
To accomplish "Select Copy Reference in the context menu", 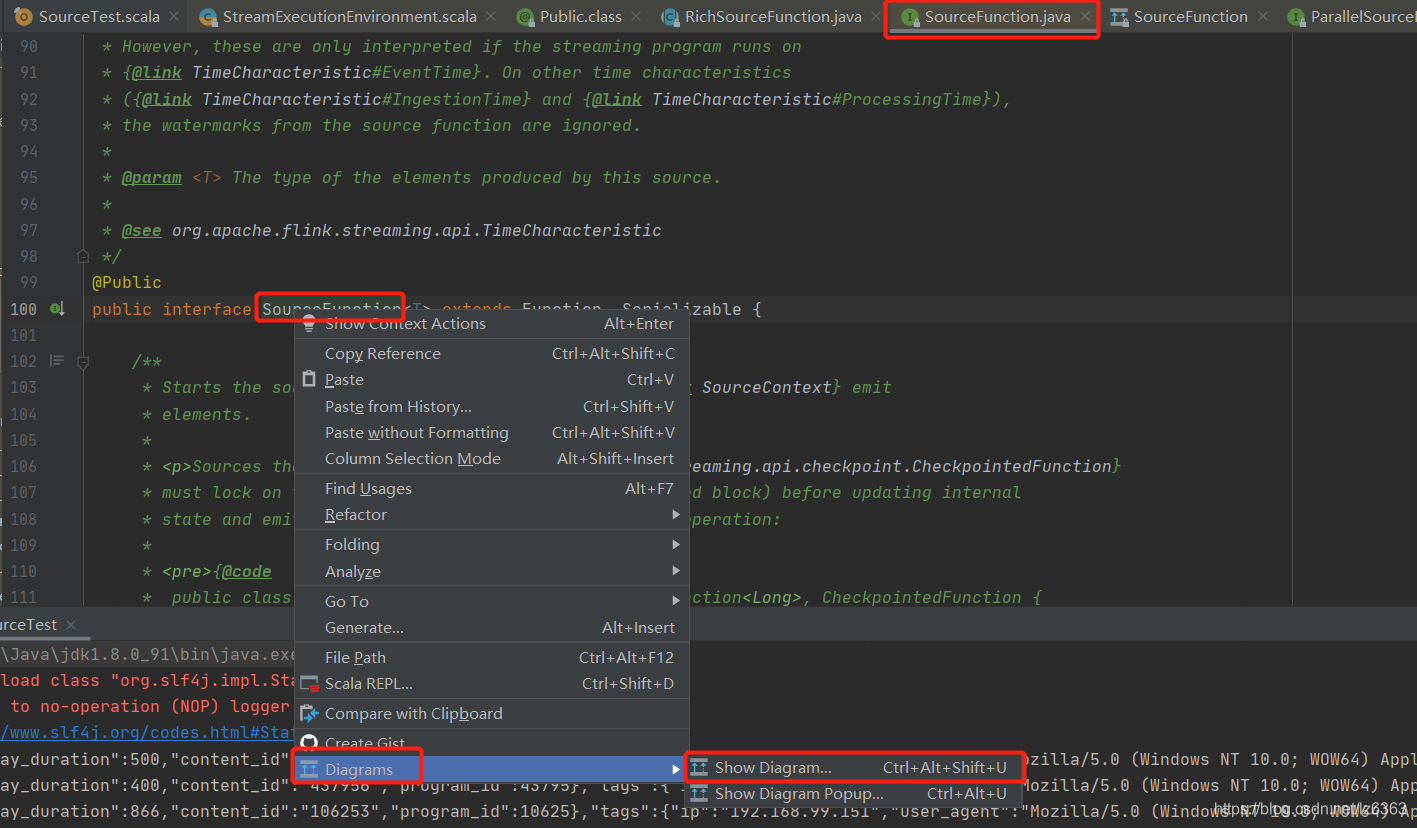I will 492,353.
